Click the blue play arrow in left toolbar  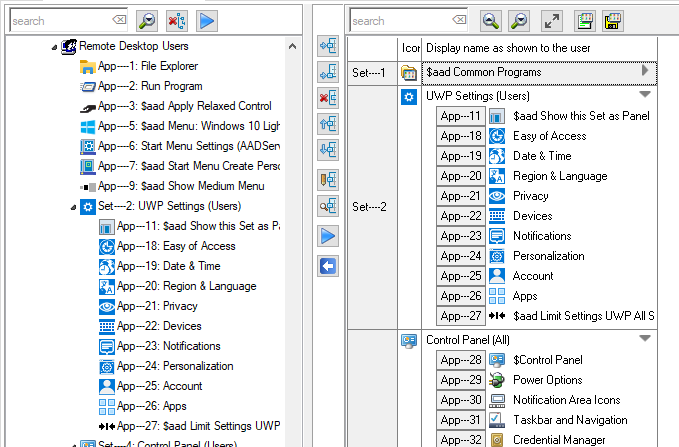tap(207, 20)
